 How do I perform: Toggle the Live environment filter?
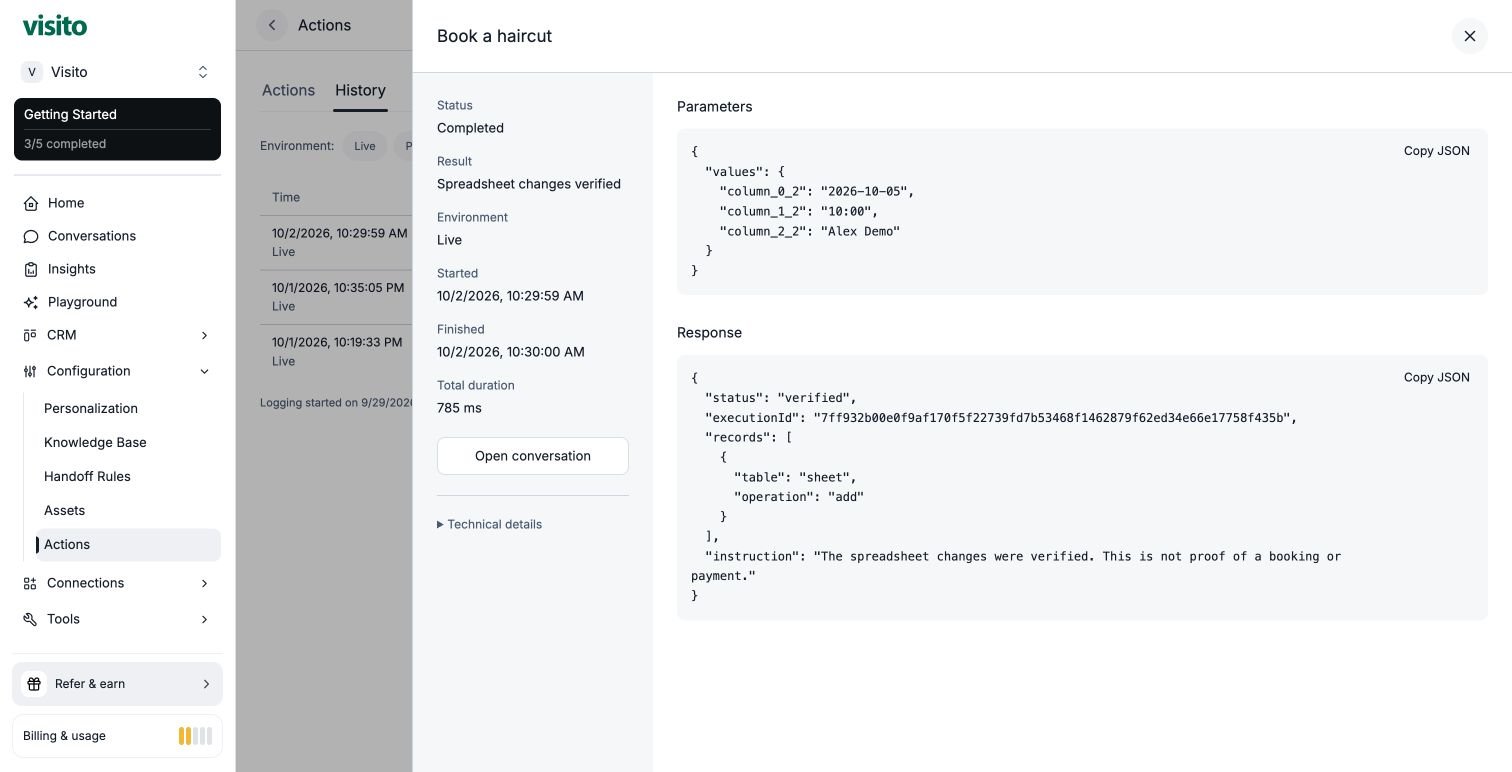click(x=364, y=146)
